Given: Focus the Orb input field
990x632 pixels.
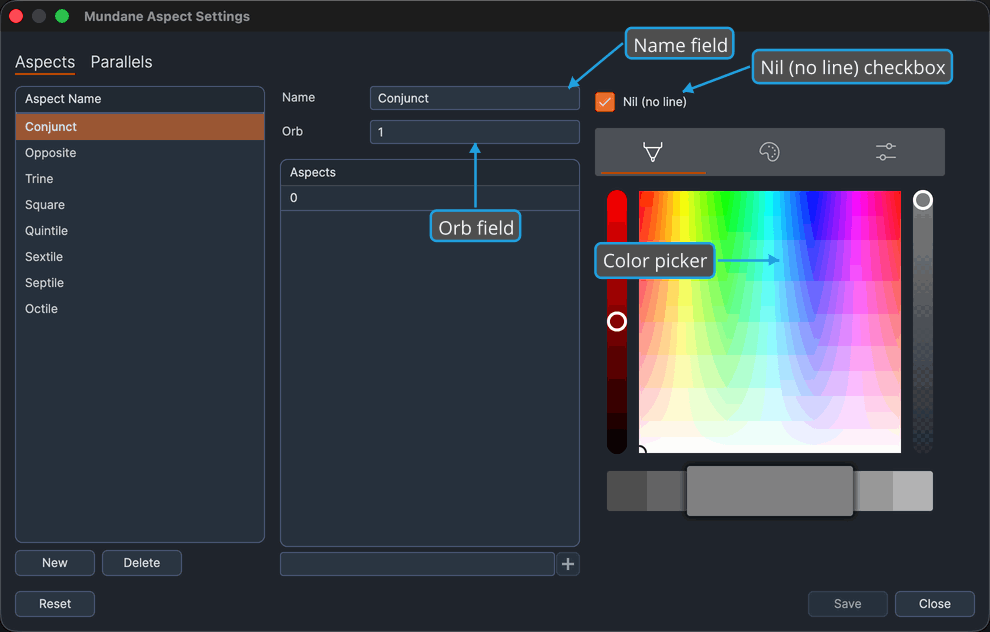Looking at the screenshot, I should tap(474, 132).
